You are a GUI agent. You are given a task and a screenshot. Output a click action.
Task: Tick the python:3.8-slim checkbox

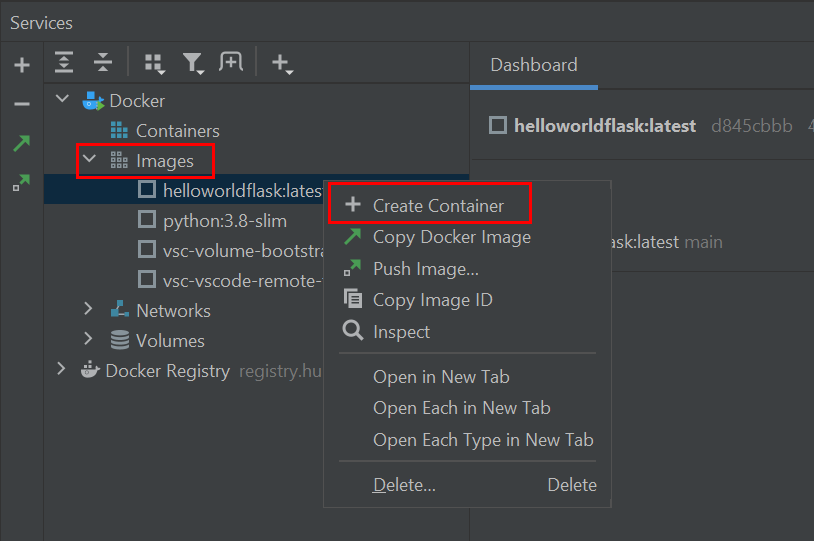click(147, 219)
